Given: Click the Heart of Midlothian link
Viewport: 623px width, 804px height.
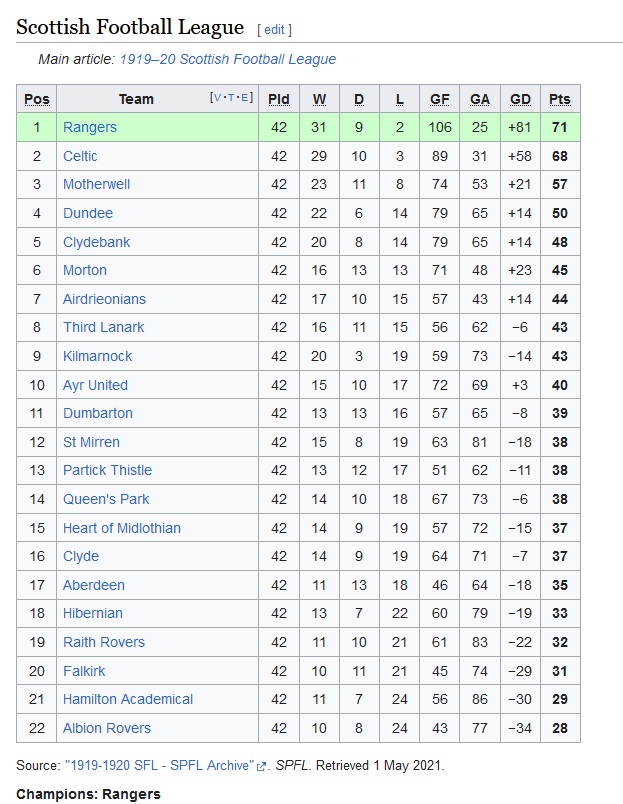Looking at the screenshot, I should [x=122, y=528].
